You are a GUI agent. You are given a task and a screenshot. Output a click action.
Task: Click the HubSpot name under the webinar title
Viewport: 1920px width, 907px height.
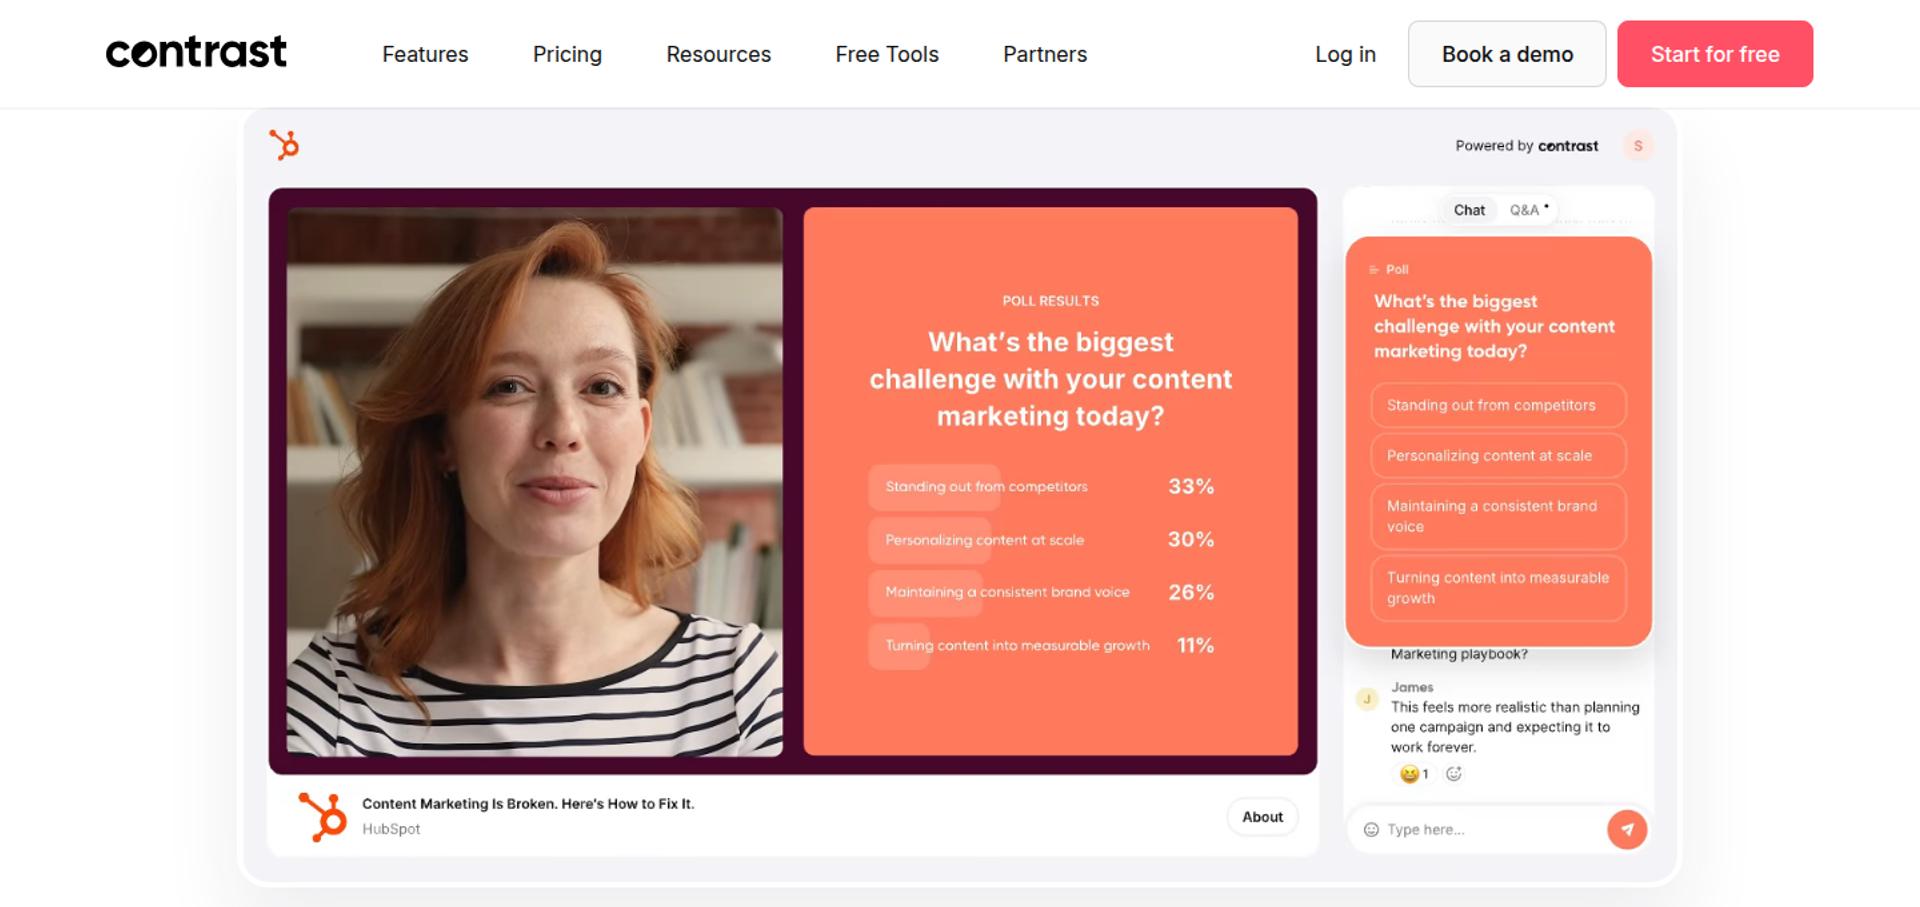pos(391,829)
